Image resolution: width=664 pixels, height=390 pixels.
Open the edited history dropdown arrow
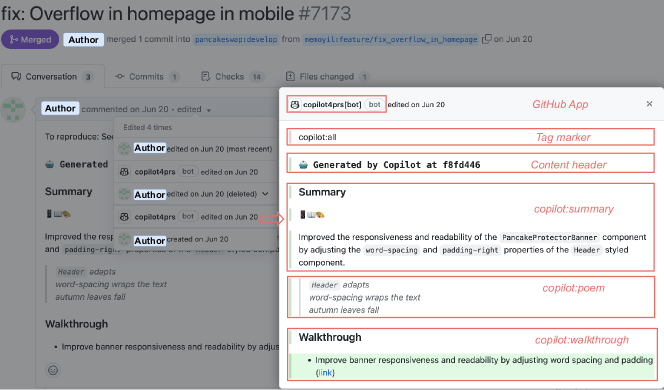[x=209, y=110]
